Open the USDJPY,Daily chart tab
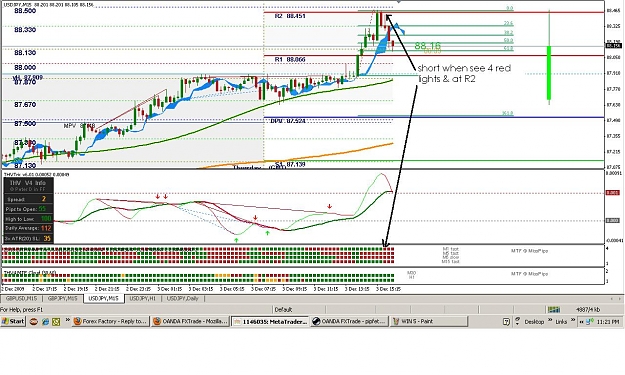Viewport: 625px width, 375px height. 183,298
